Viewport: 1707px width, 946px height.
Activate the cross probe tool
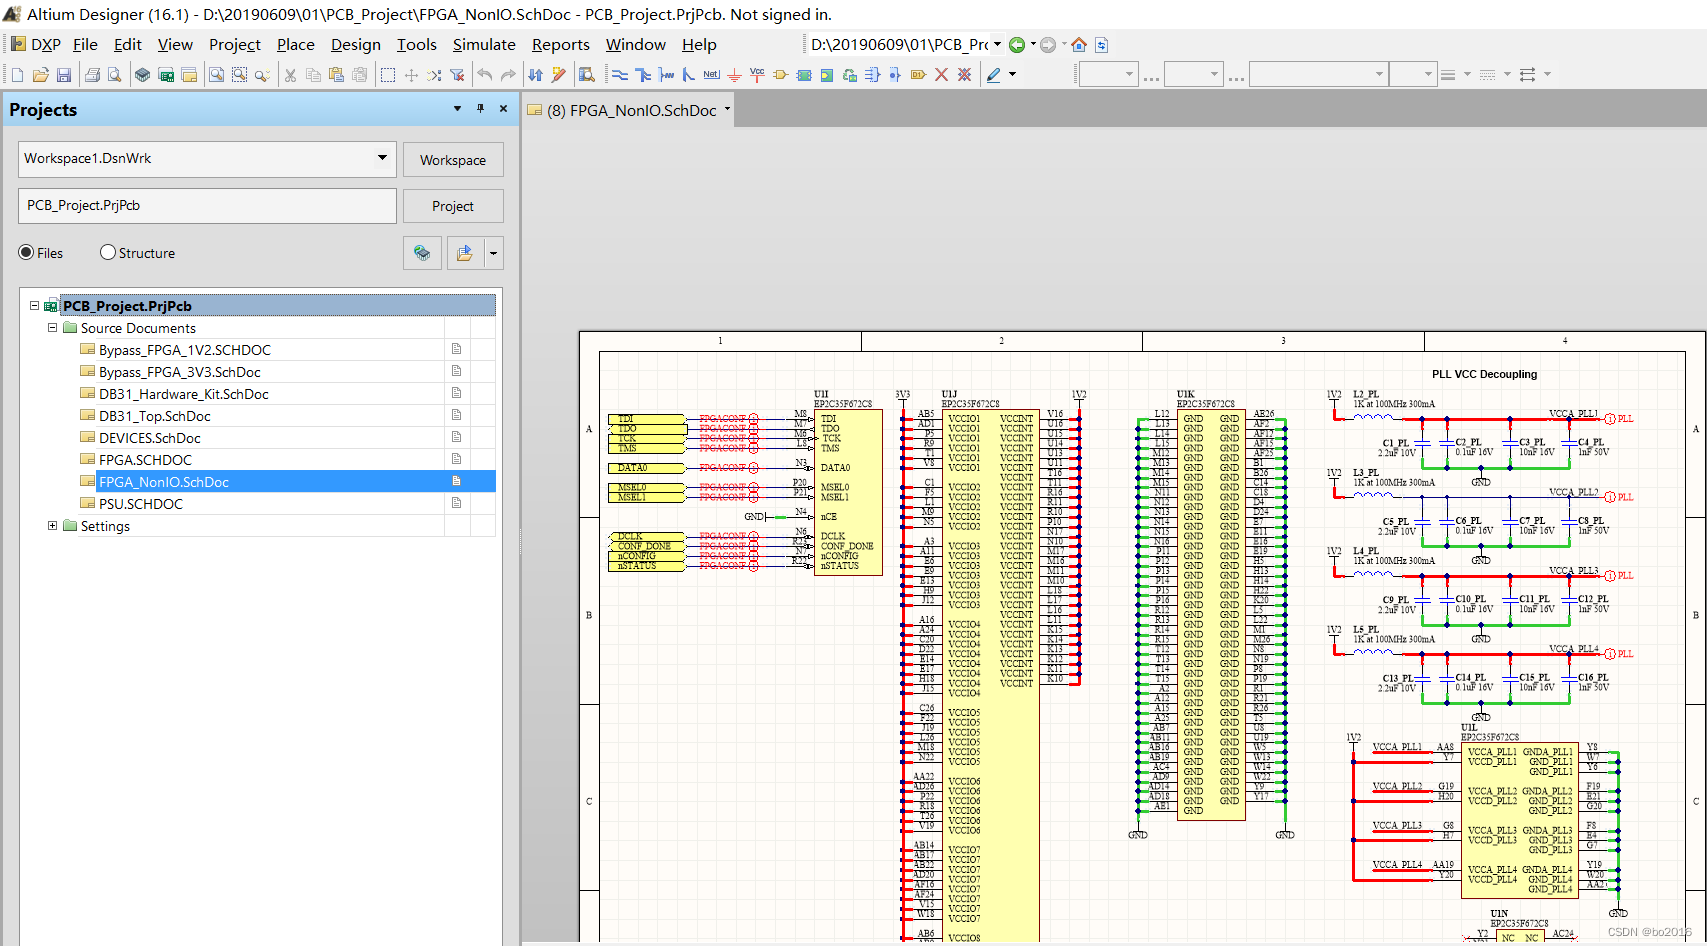pos(559,75)
